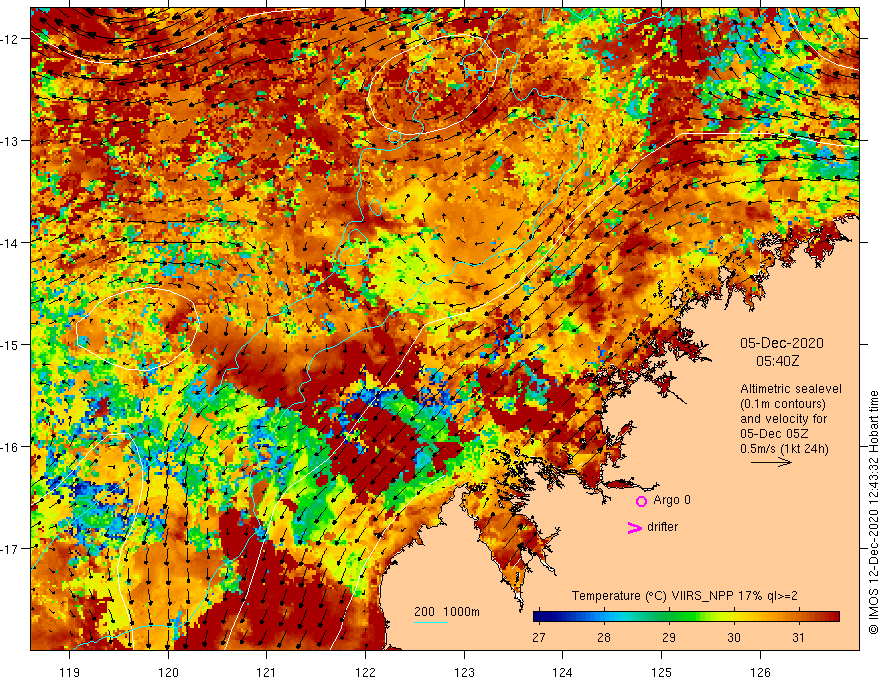Click the date text 05-Dec-2020
This screenshot has width=880, height=680.
click(782, 343)
